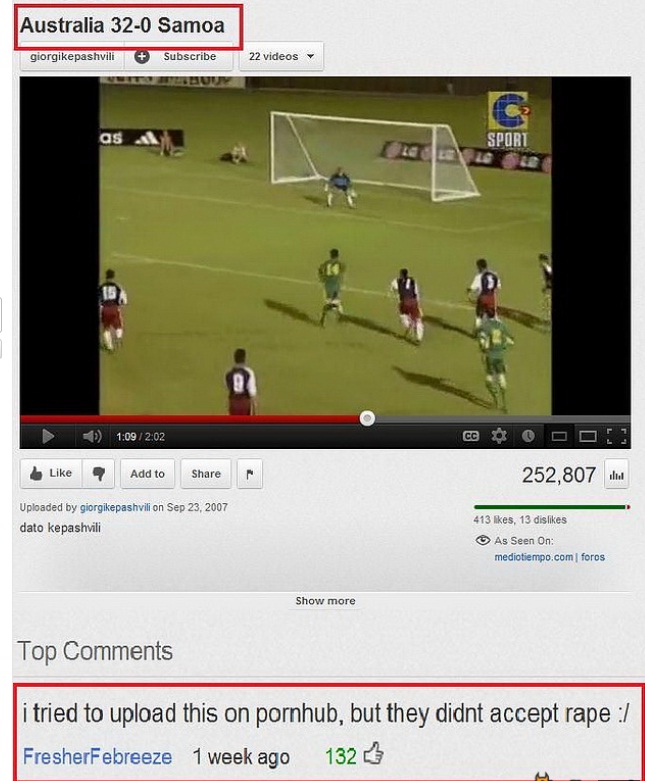Screen dimensions: 645x781
Task: Subscribe to giorgikepashvili channel
Action: coord(179,56)
